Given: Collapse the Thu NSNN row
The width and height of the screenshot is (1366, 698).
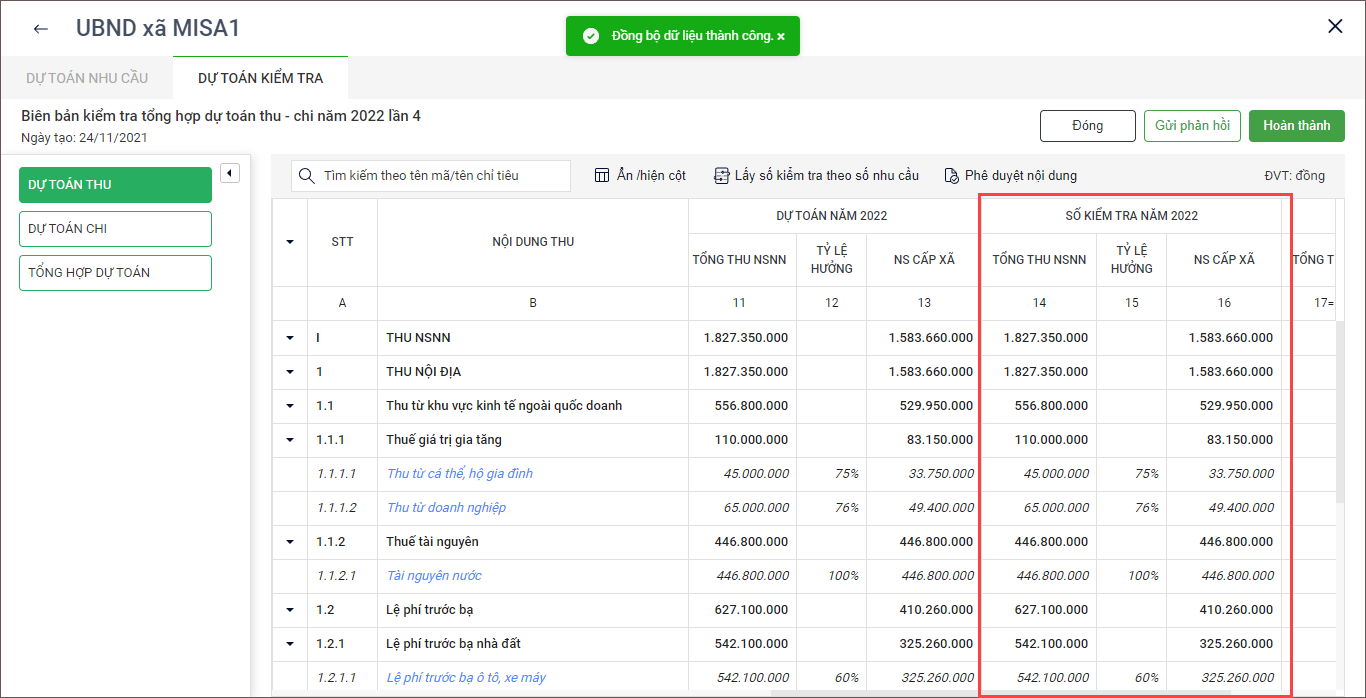Looking at the screenshot, I should point(290,338).
